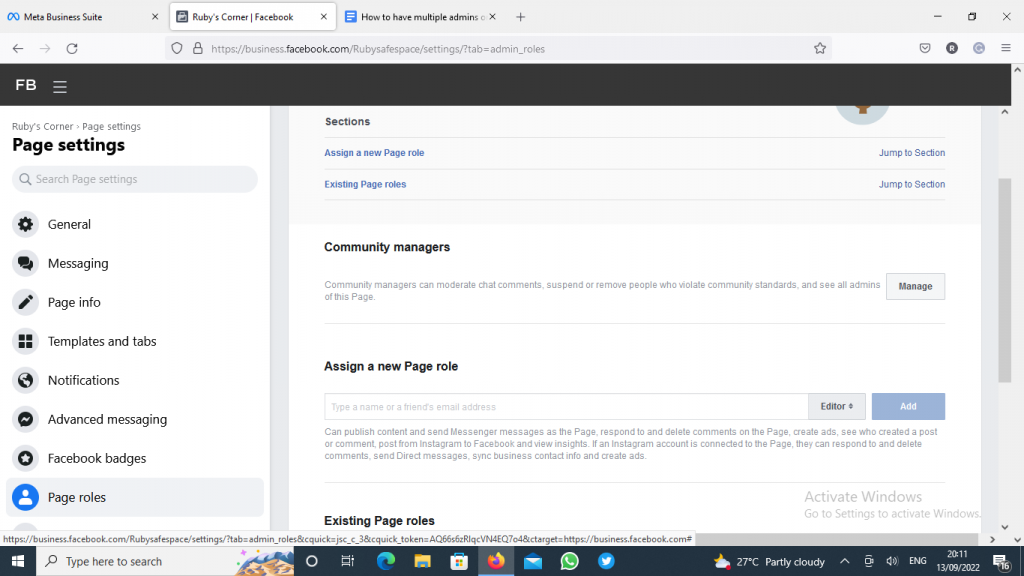Open the Windows Start menu
1024x576 pixels.
(x=18, y=561)
